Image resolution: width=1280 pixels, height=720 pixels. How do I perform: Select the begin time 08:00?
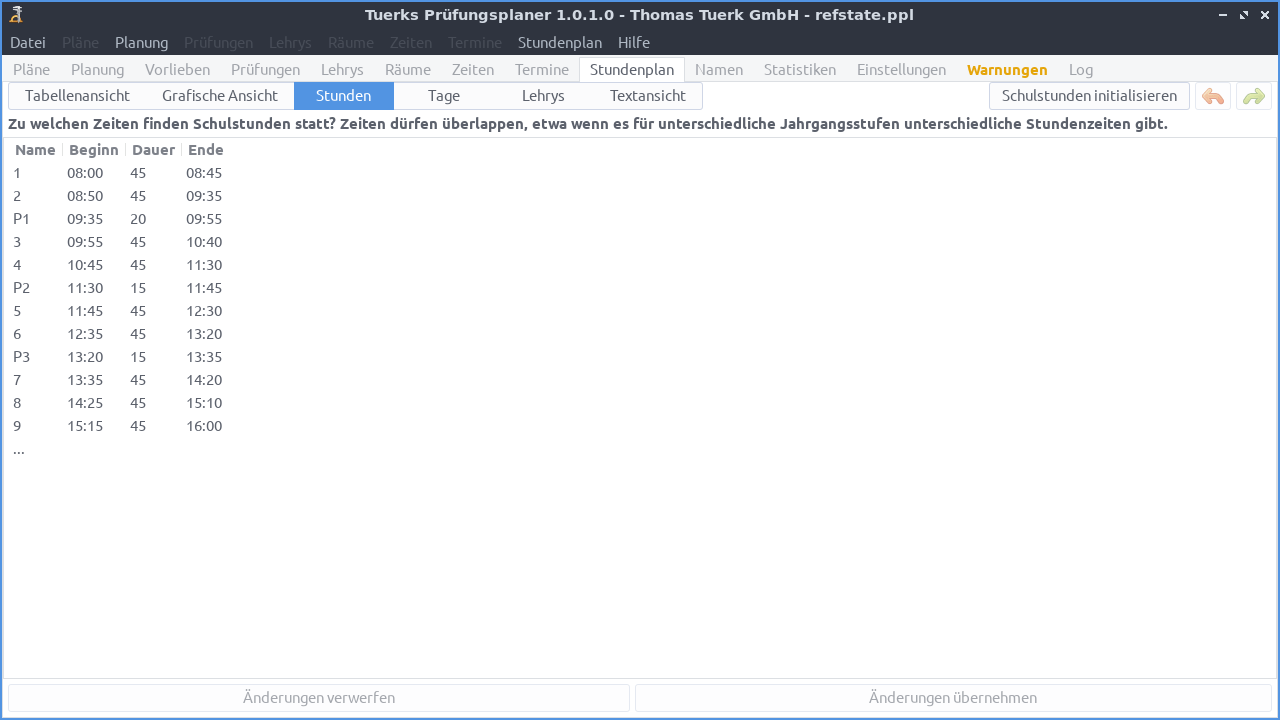coord(85,173)
